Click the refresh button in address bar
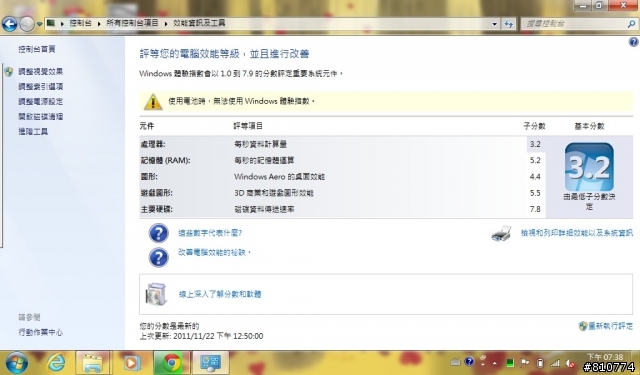 point(509,24)
